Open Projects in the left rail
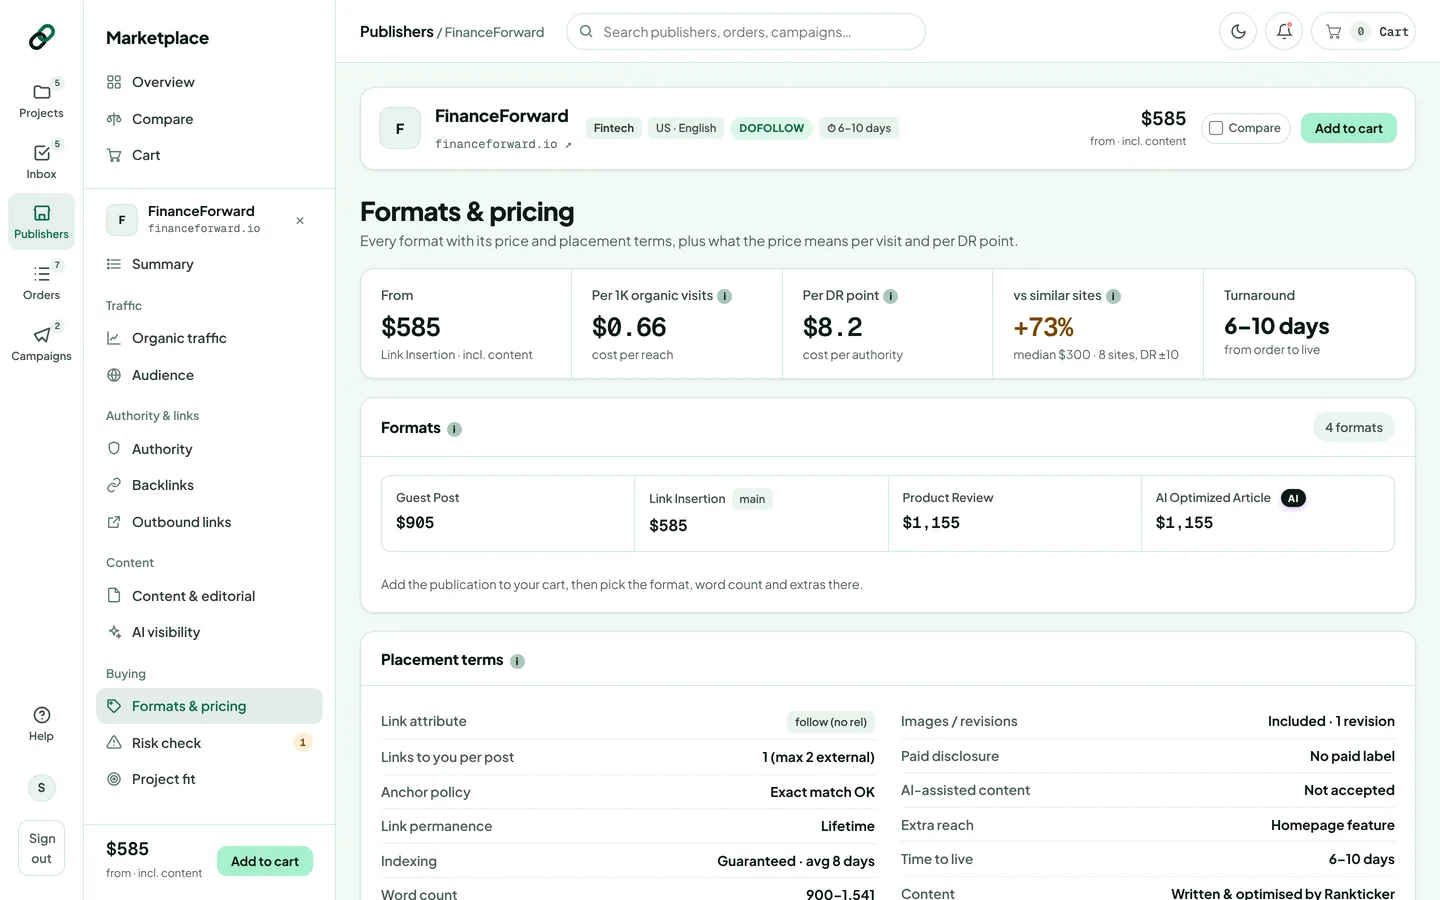Image resolution: width=1440 pixels, height=900 pixels. 41,100
